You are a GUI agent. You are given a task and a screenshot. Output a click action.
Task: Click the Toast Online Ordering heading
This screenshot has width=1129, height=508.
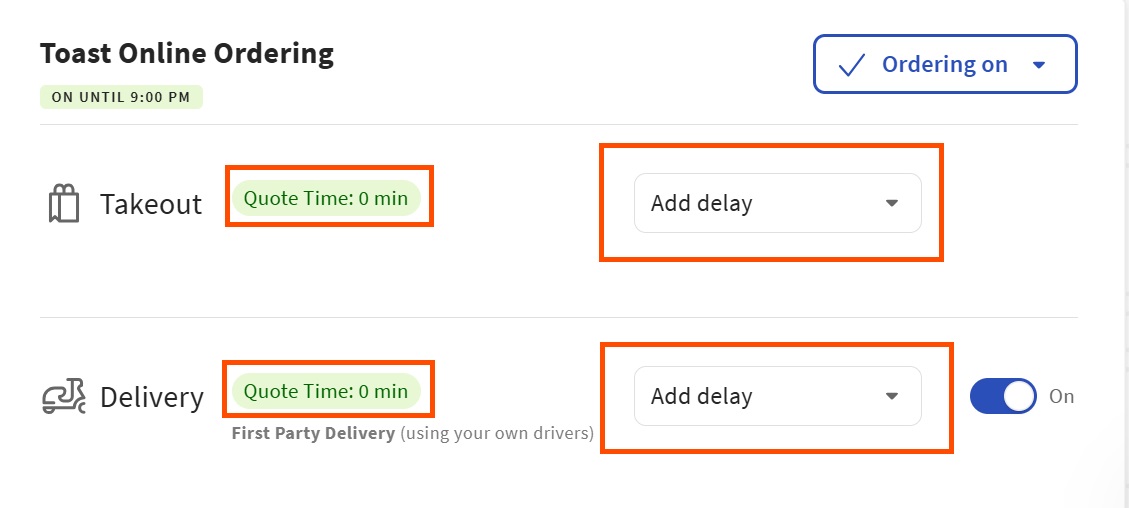(x=187, y=54)
